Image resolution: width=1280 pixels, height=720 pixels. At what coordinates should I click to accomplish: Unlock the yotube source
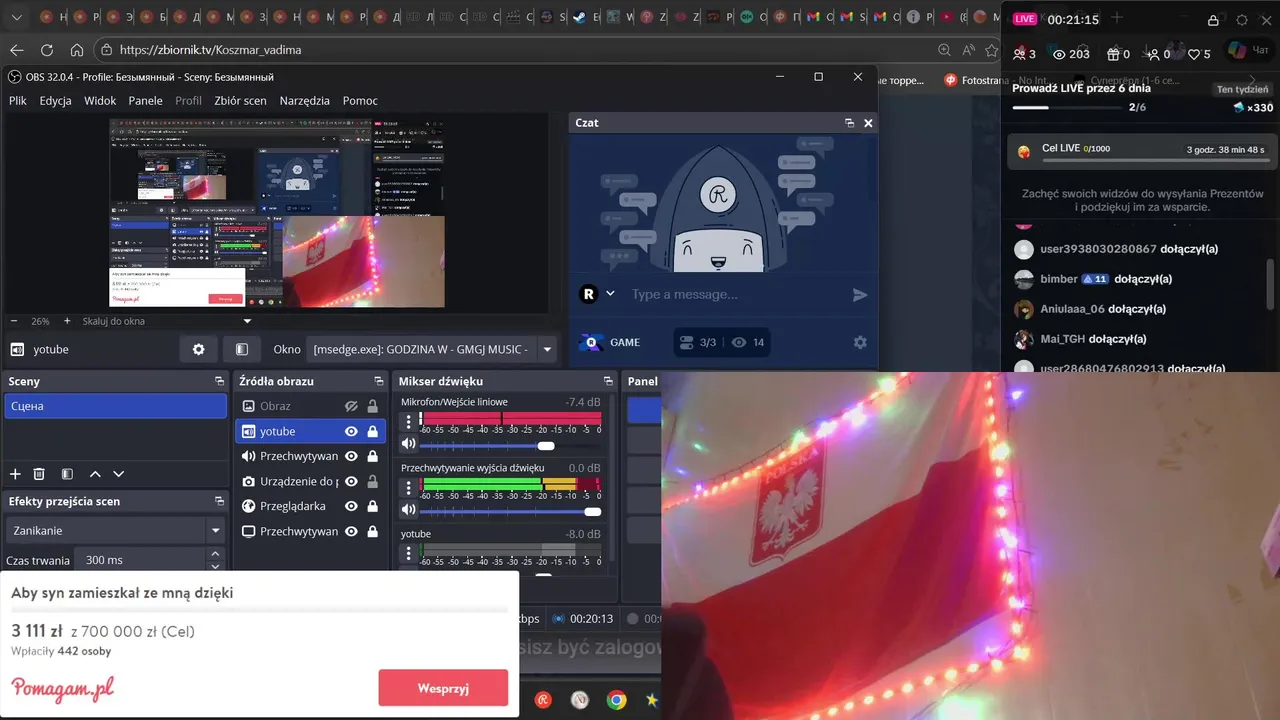[x=372, y=431]
